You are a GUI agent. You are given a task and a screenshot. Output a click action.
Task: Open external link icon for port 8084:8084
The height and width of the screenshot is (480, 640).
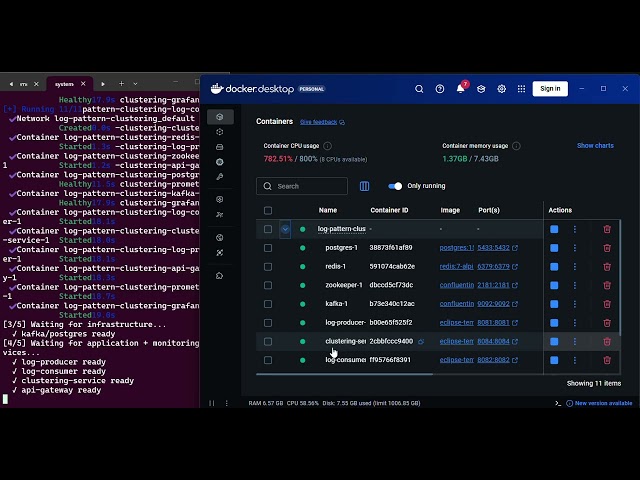coord(515,341)
